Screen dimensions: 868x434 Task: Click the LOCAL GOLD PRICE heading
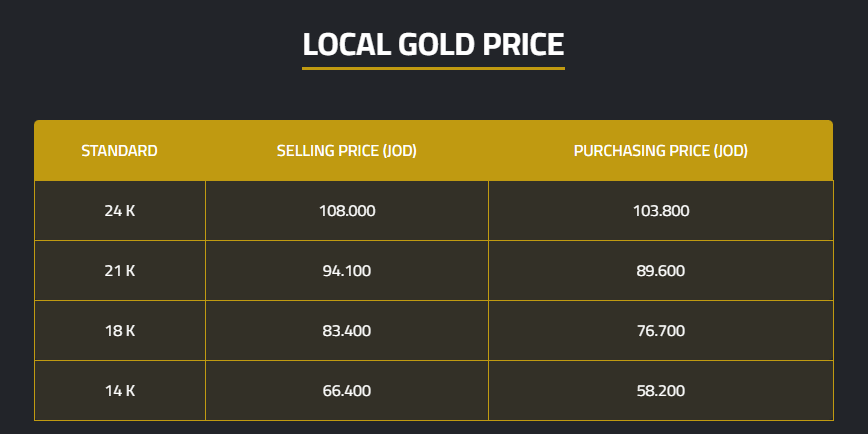(433, 45)
